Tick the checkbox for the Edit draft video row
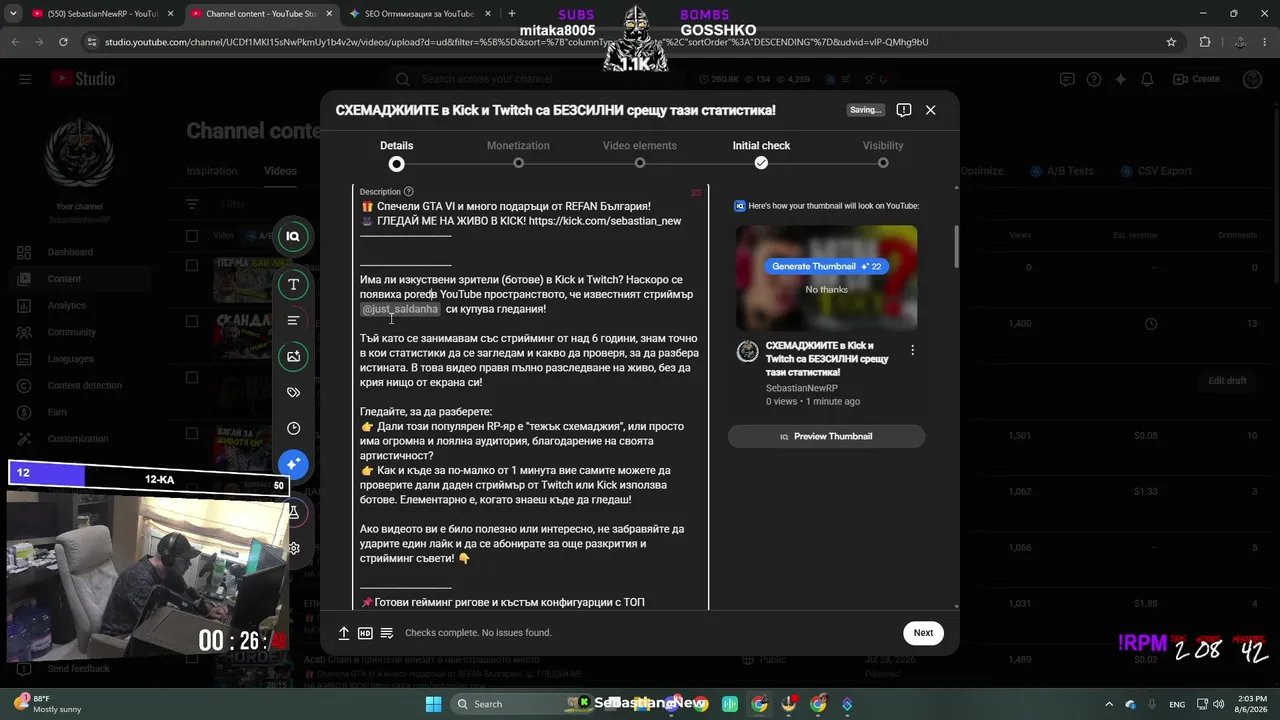 pyautogui.click(x=192, y=378)
